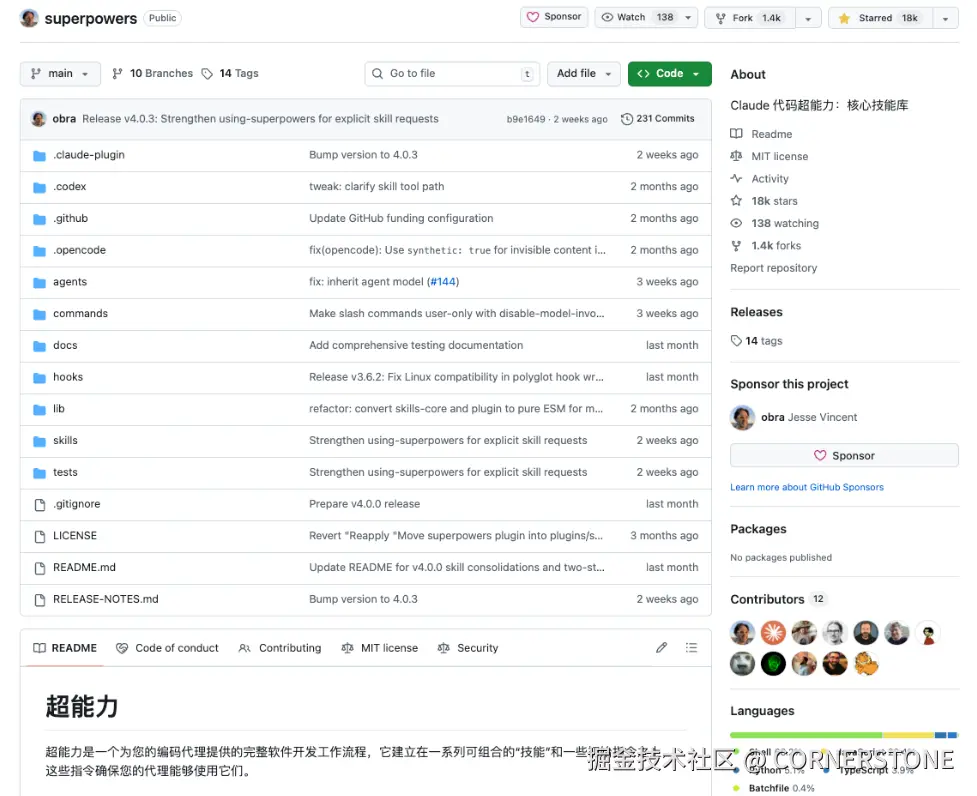Open the #144 pull request link
Viewport: 977px width, 796px height.
(443, 282)
